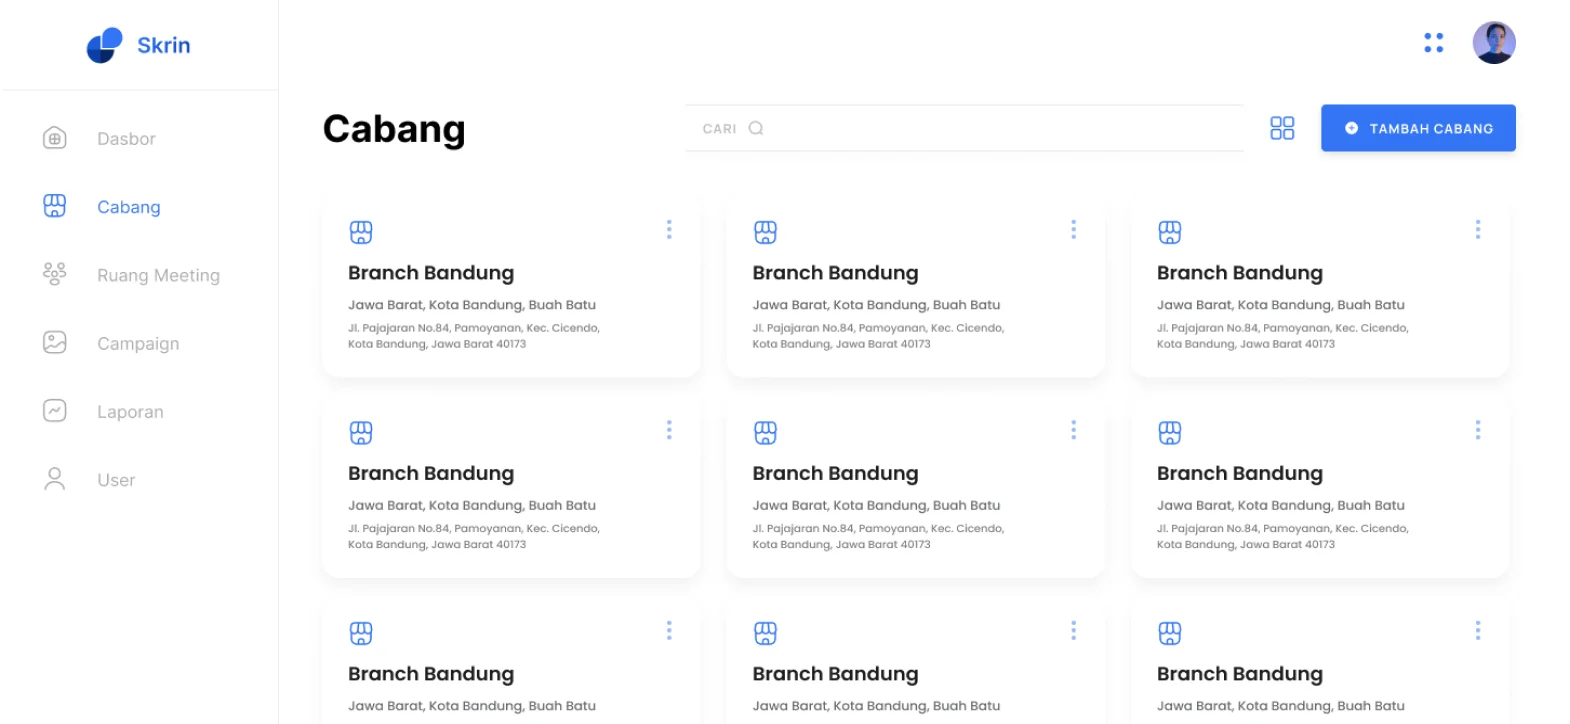Select the Campaign image icon in sidebar
This screenshot has height=724, width=1570.
click(55, 342)
